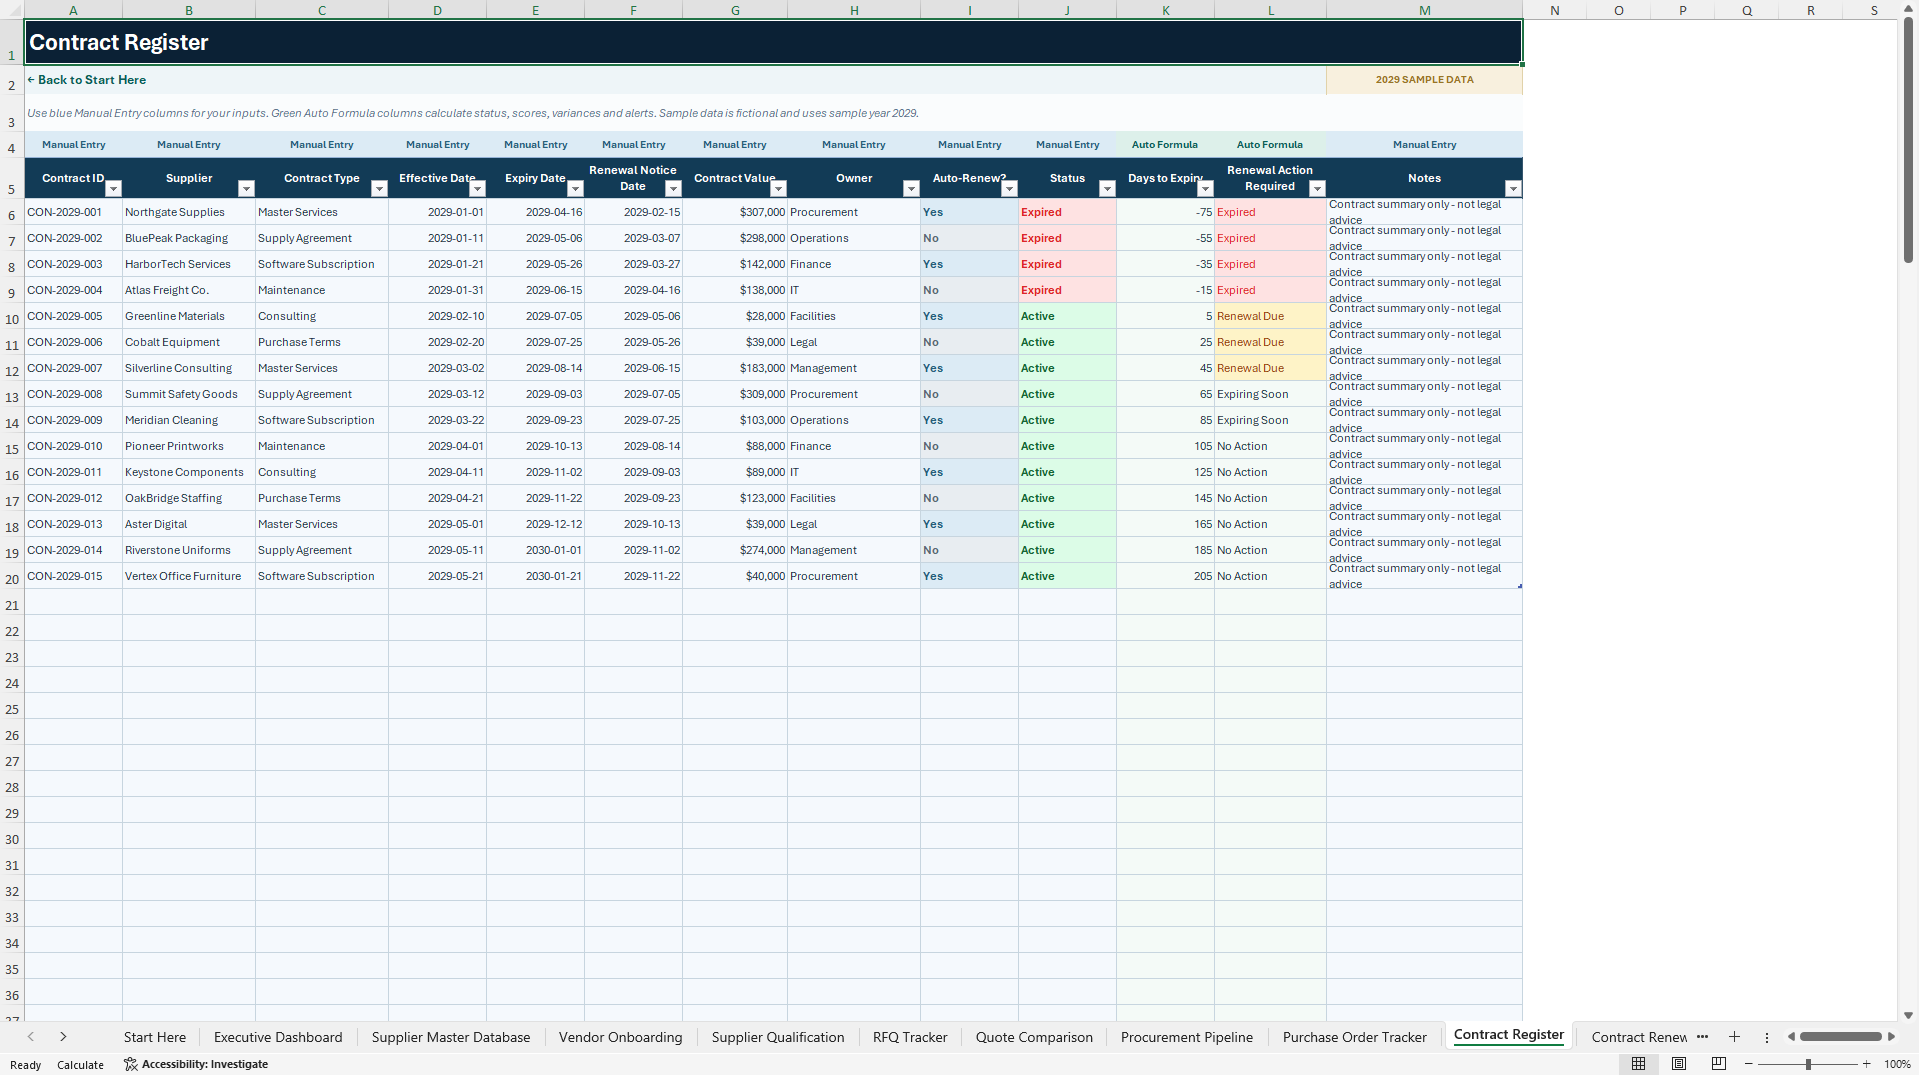Open the Contract ID filter dropdown
This screenshot has height=1075, width=1919.
coord(113,189)
